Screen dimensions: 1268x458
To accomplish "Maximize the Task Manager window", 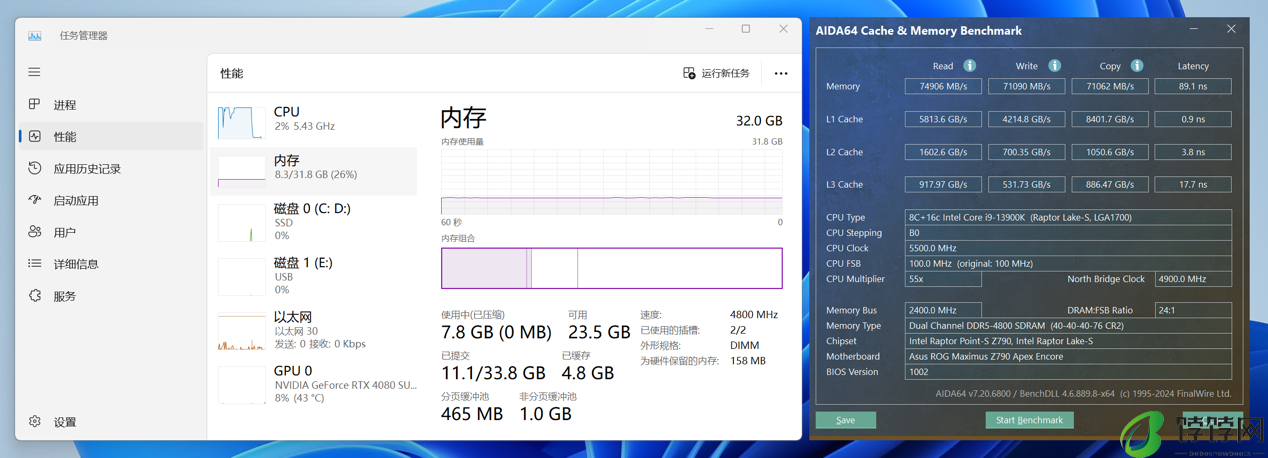I will [746, 30].
